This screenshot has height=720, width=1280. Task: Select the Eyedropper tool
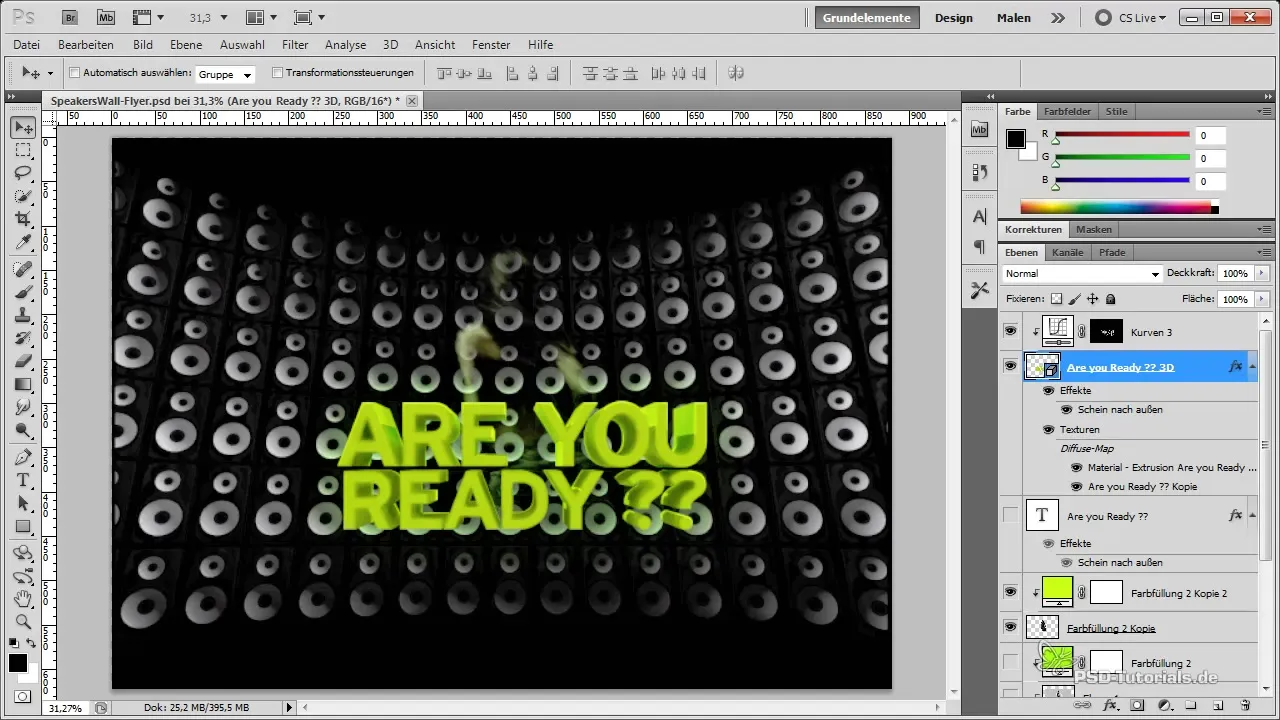(x=23, y=242)
